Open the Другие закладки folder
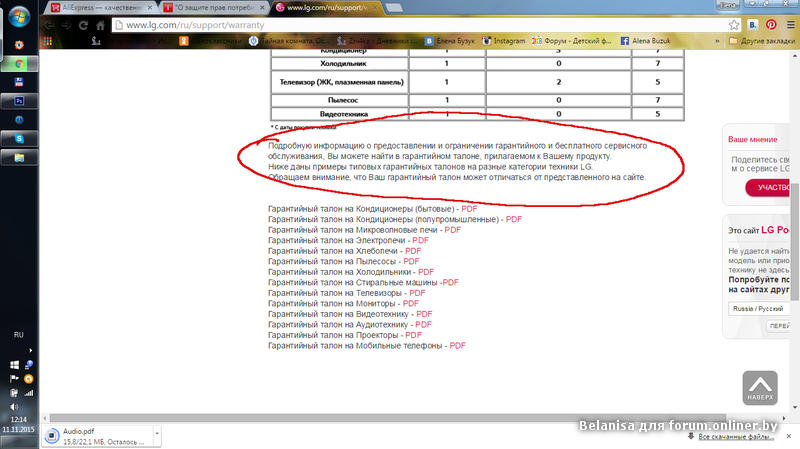 tap(762, 41)
